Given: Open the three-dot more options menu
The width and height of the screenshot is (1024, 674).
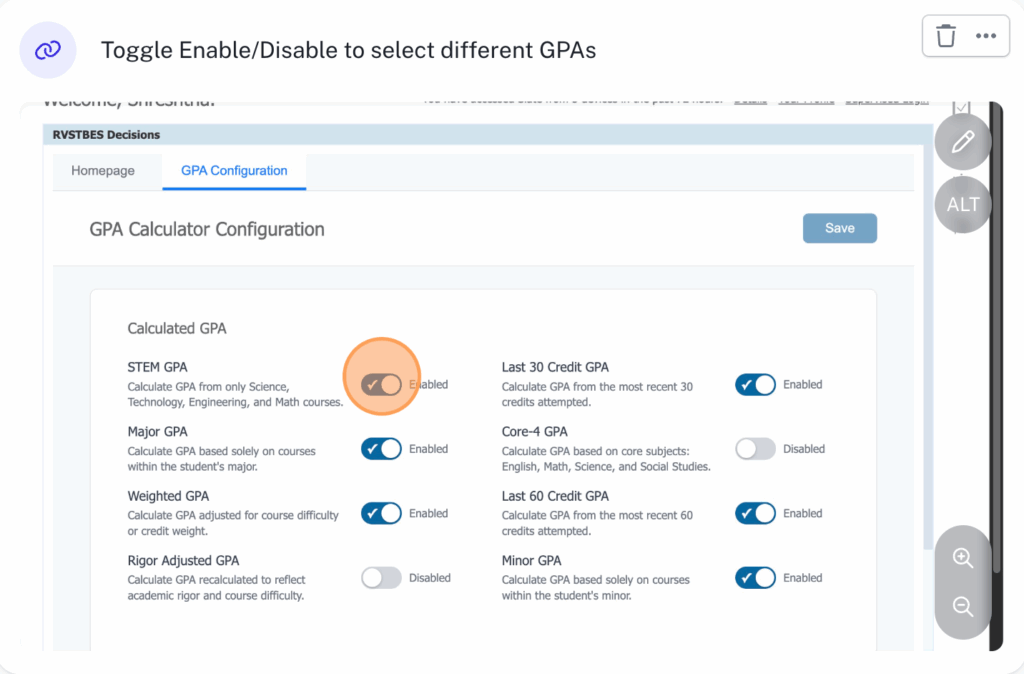Looking at the screenshot, I should click(x=986, y=36).
